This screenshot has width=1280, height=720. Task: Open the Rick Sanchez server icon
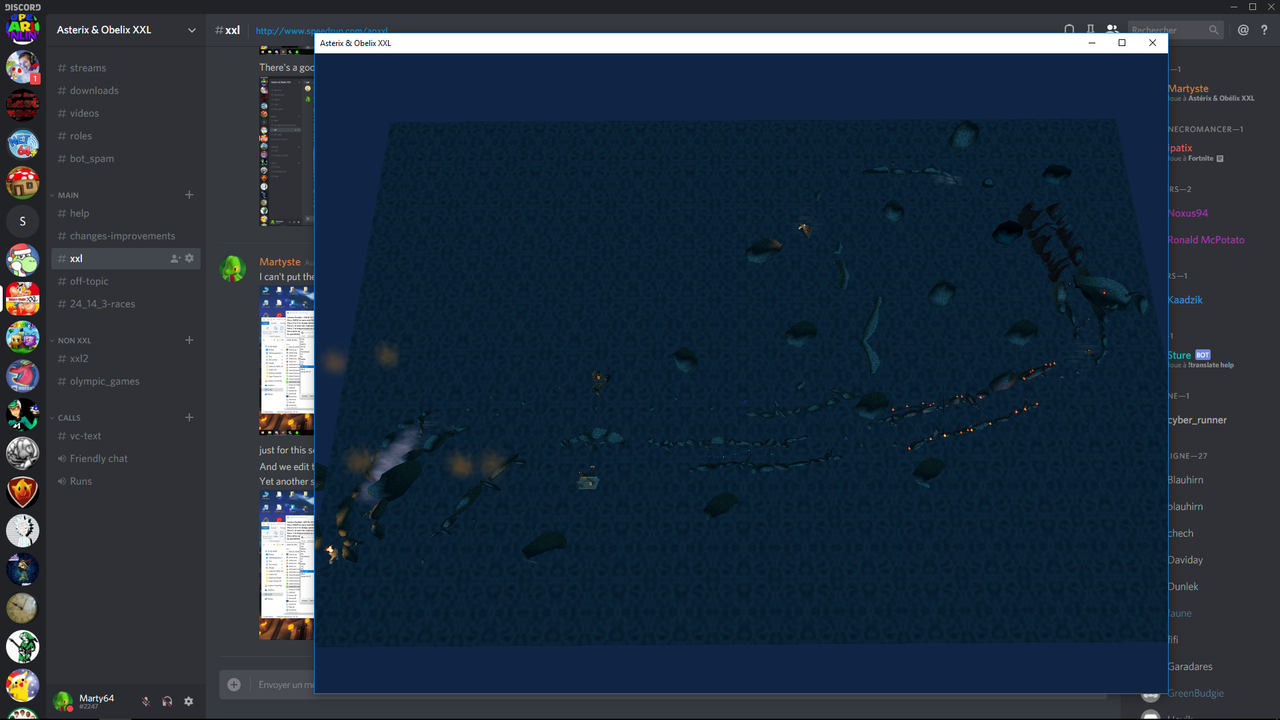(22, 530)
